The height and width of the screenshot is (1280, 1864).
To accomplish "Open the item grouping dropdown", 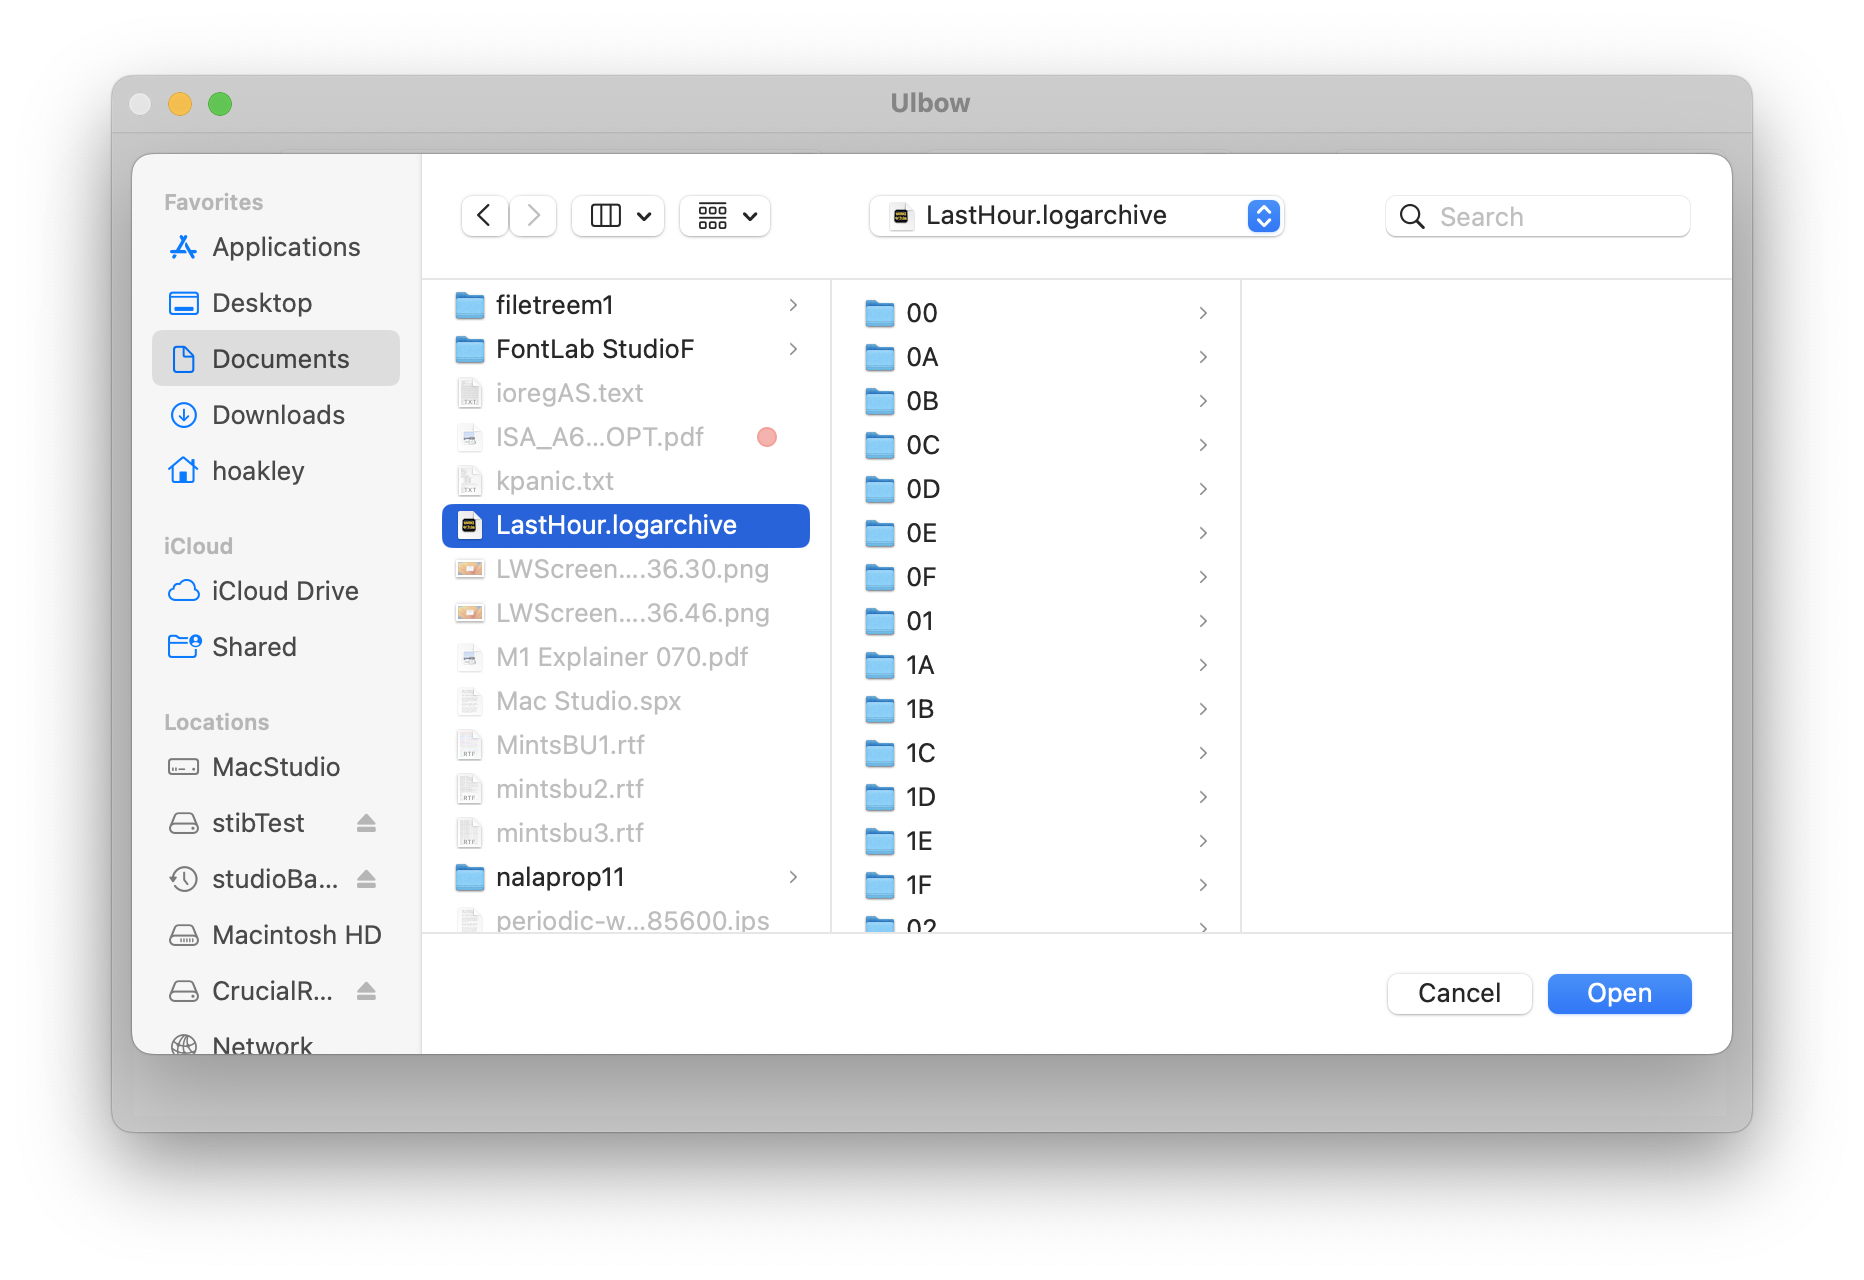I will (x=725, y=216).
